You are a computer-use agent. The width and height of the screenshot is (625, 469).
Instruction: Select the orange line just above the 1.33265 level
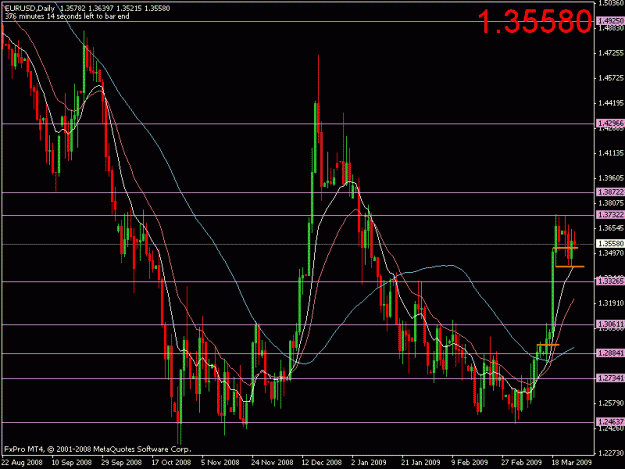click(x=570, y=266)
